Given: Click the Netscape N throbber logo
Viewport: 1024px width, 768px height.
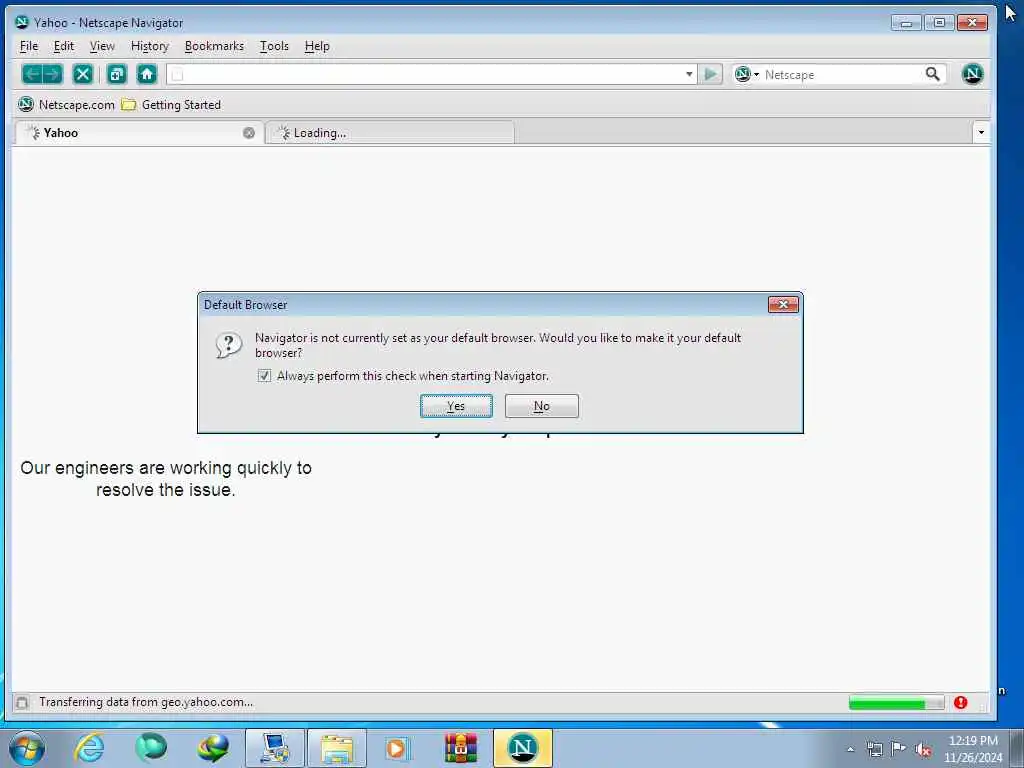Looking at the screenshot, I should point(972,74).
